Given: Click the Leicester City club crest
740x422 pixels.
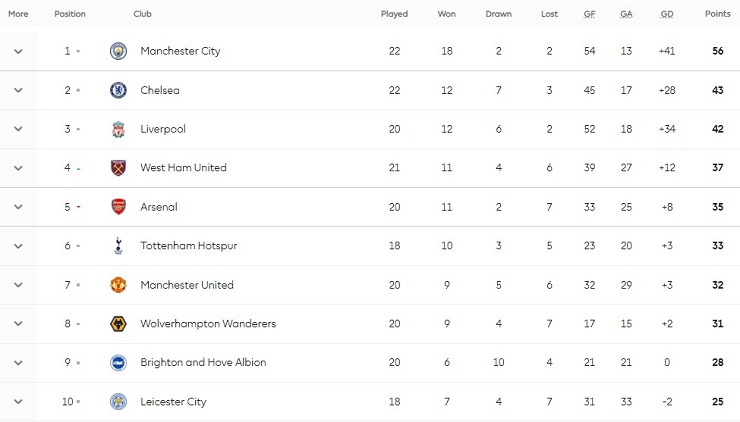Looking at the screenshot, I should coord(119,402).
